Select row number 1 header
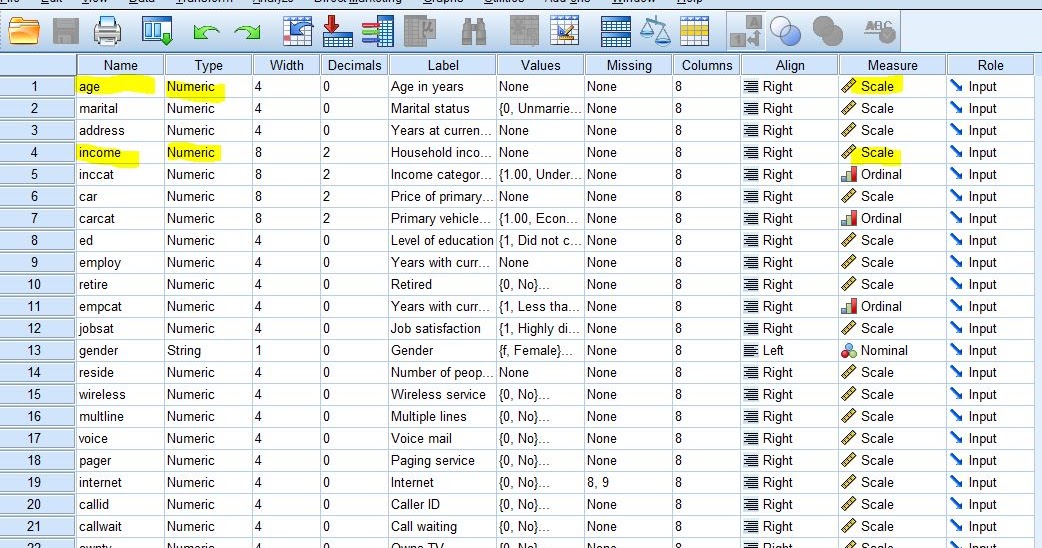 pos(38,86)
